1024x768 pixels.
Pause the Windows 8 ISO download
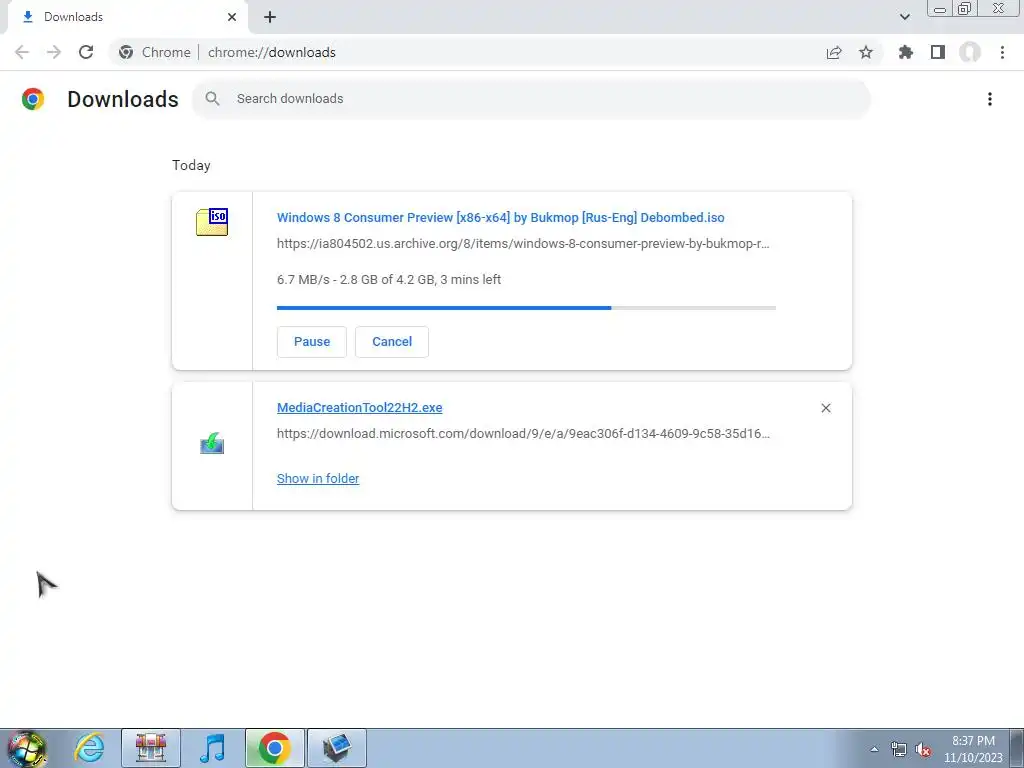coord(312,342)
